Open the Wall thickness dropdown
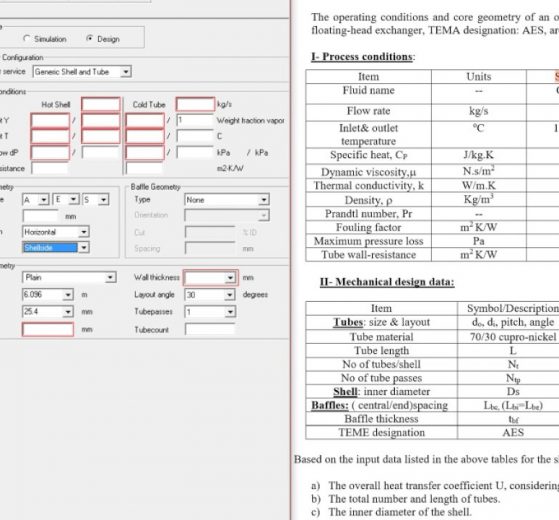This screenshot has width=559, height=520. 231,278
